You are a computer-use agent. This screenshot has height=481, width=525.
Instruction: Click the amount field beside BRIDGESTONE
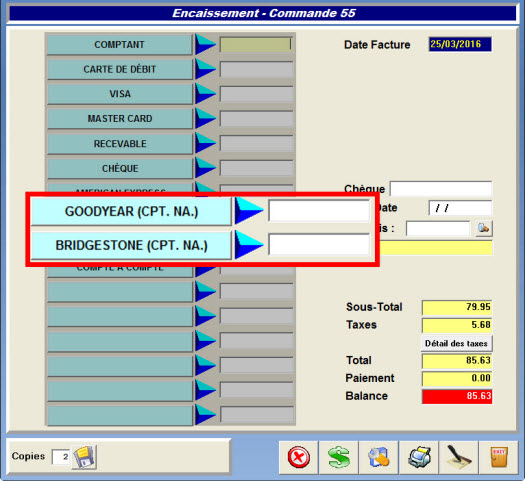319,245
